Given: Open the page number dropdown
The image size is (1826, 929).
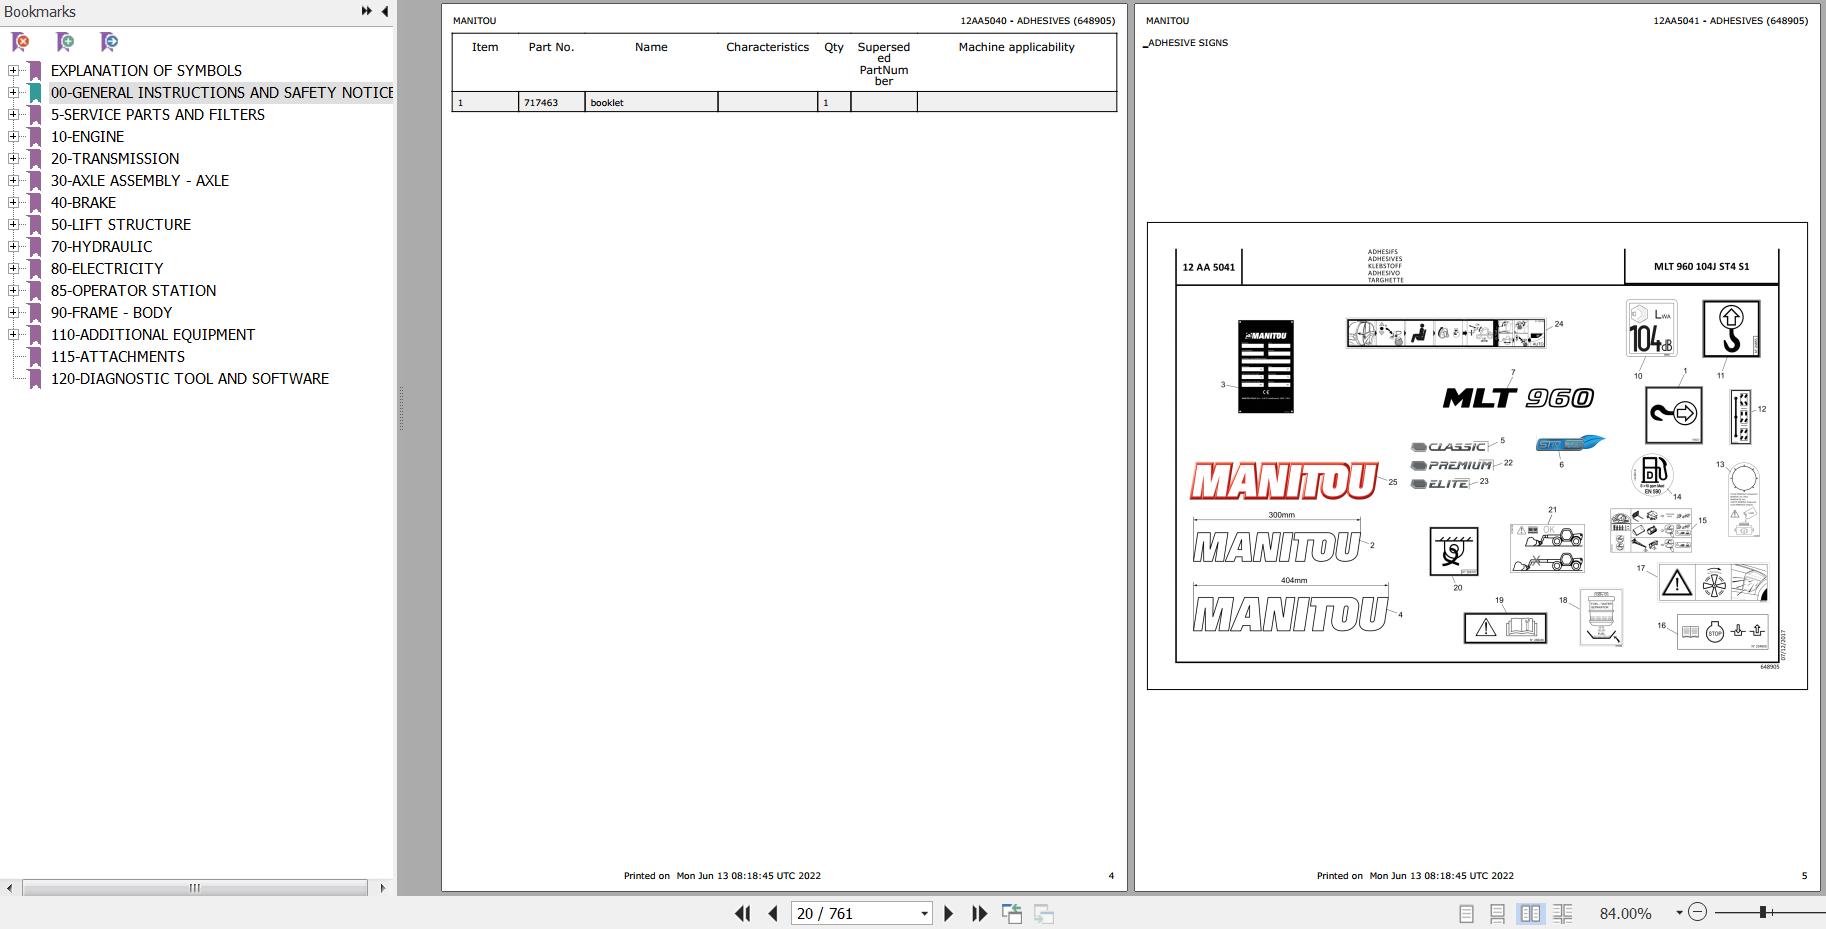Looking at the screenshot, I should click(924, 913).
